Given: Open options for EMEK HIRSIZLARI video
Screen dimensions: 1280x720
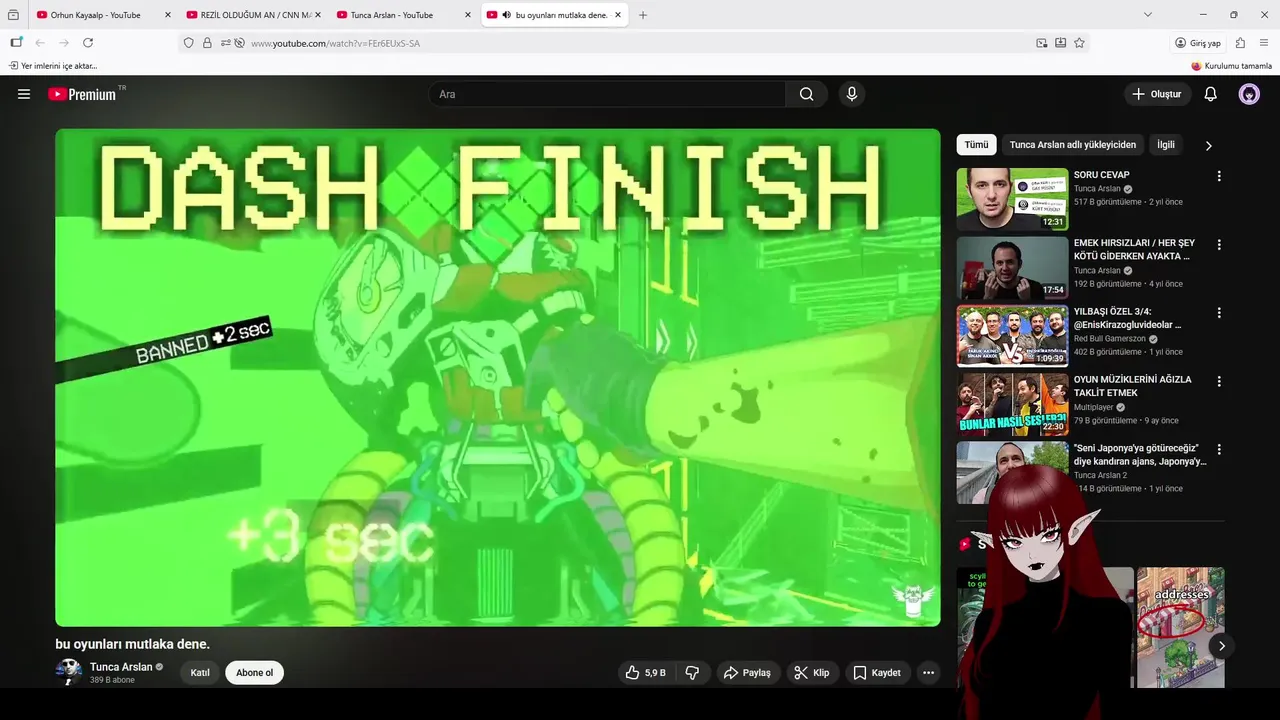Looking at the screenshot, I should pos(1218,244).
